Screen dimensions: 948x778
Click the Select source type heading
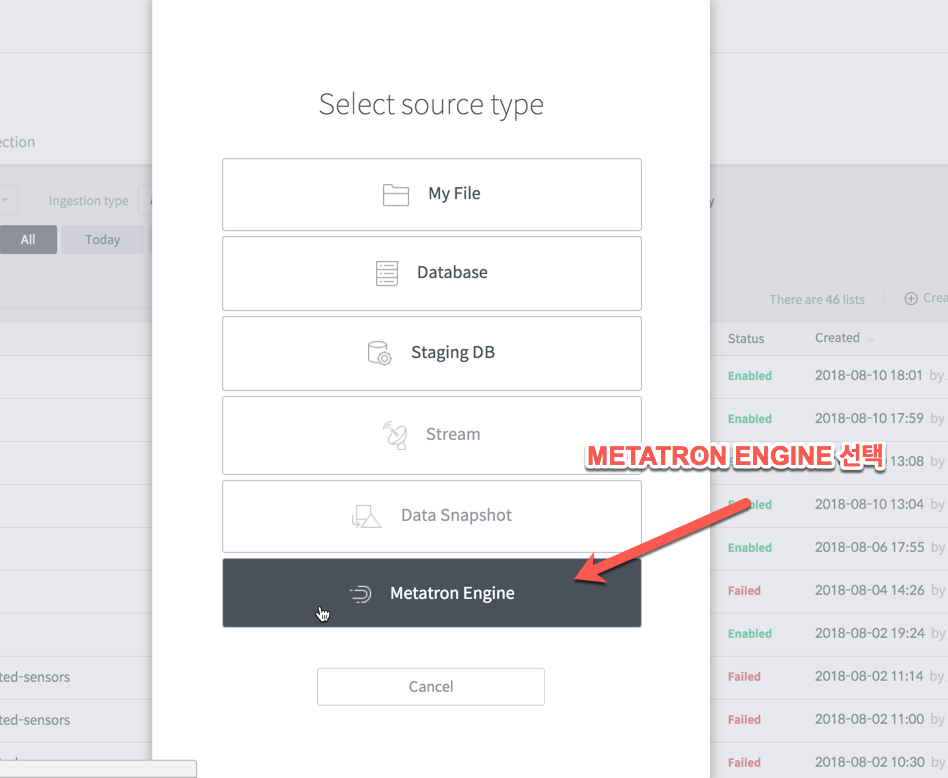[x=431, y=105]
